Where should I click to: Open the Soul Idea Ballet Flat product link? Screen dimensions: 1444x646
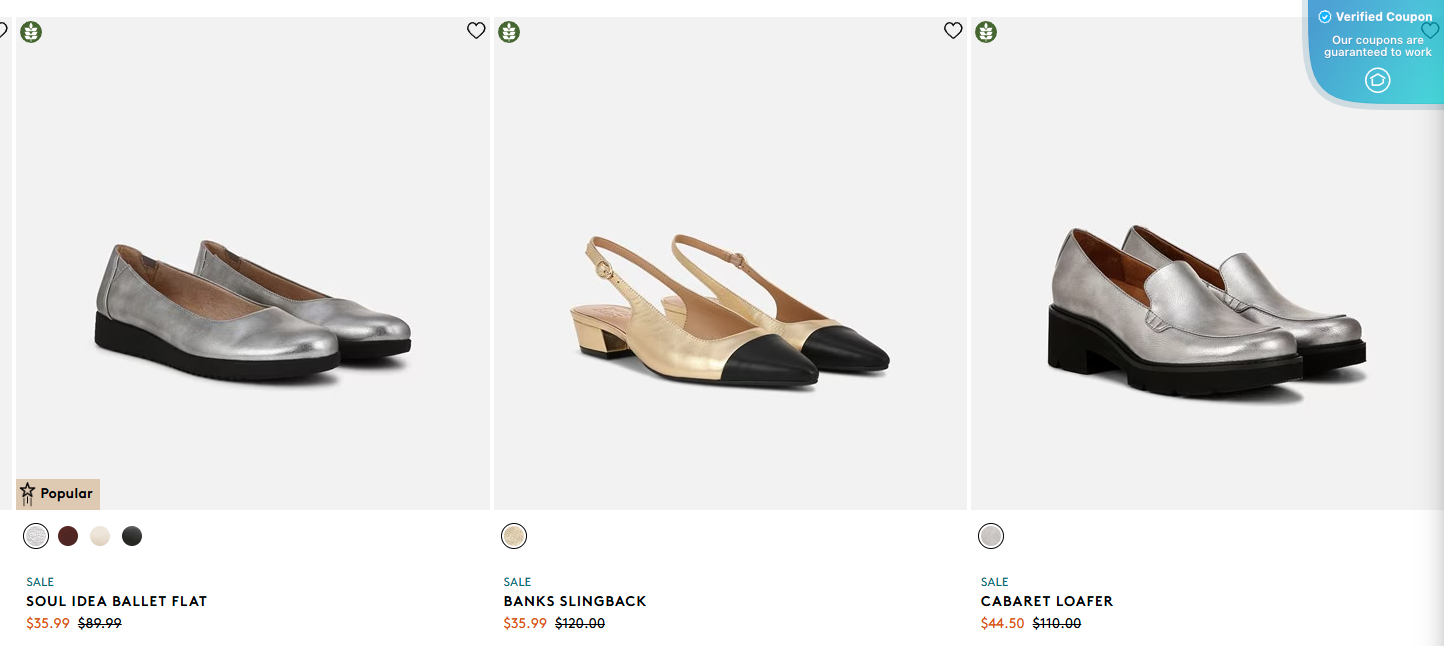tap(116, 601)
